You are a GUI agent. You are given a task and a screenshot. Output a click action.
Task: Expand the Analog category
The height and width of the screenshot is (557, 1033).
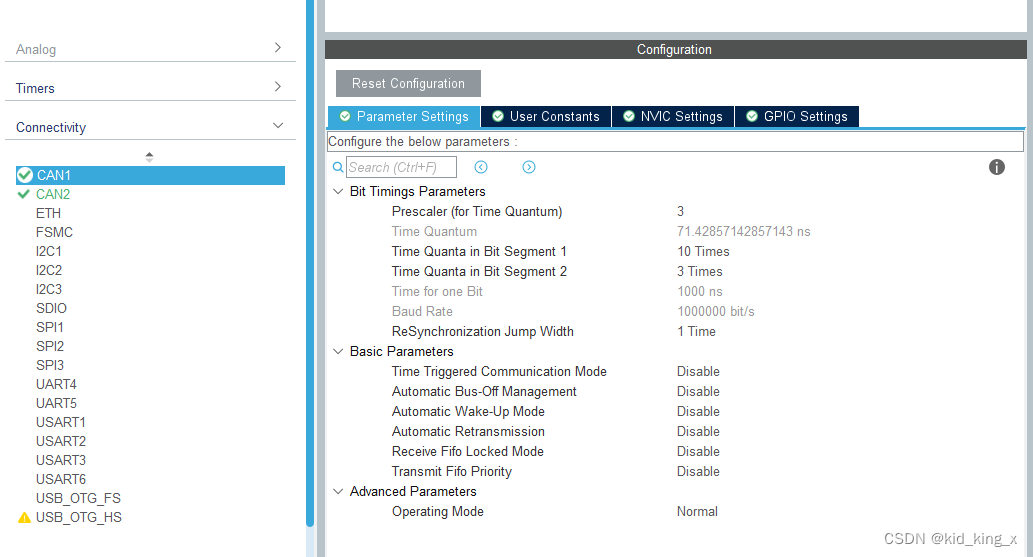pyautogui.click(x=278, y=47)
